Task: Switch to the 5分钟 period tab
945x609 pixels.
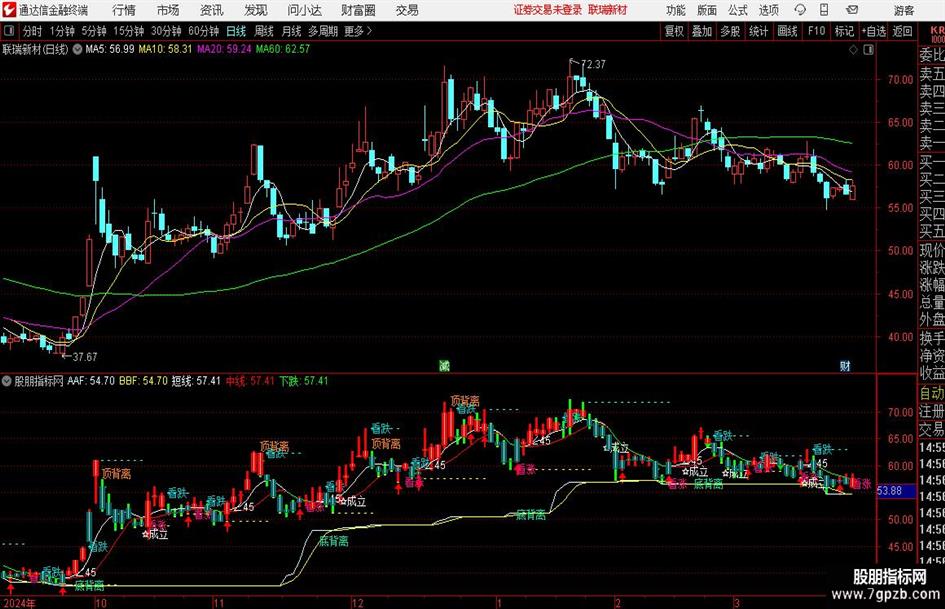Action: (94, 31)
